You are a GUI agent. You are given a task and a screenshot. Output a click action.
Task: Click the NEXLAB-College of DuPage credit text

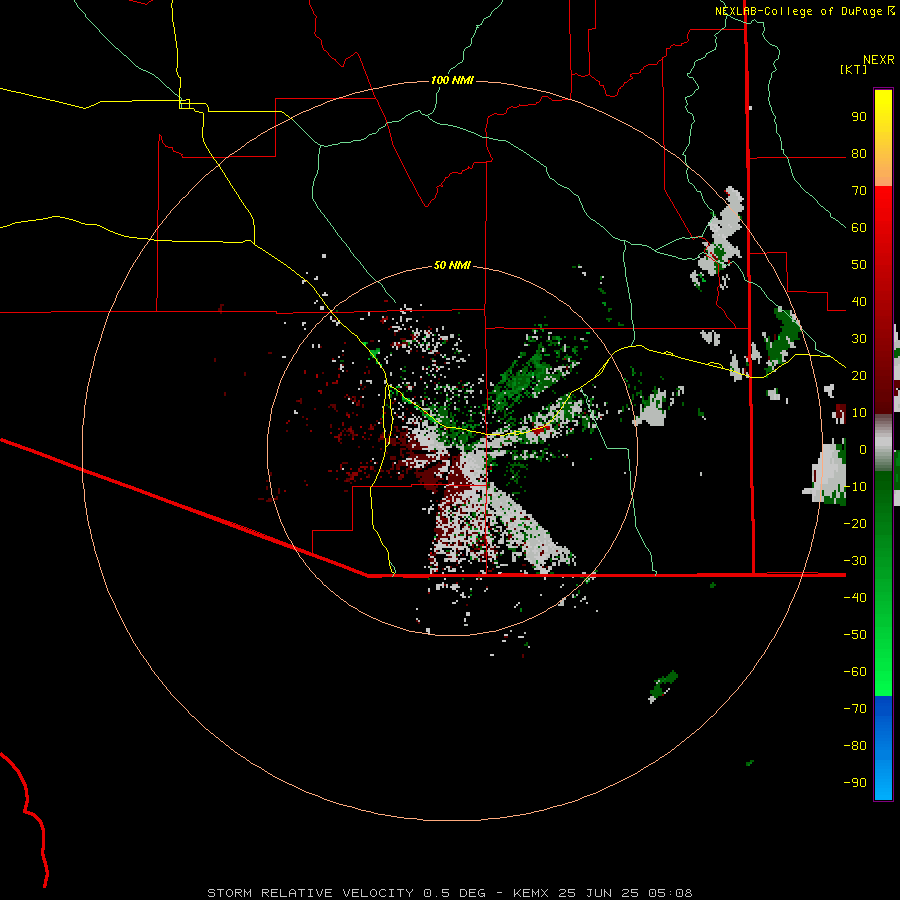tap(805, 11)
